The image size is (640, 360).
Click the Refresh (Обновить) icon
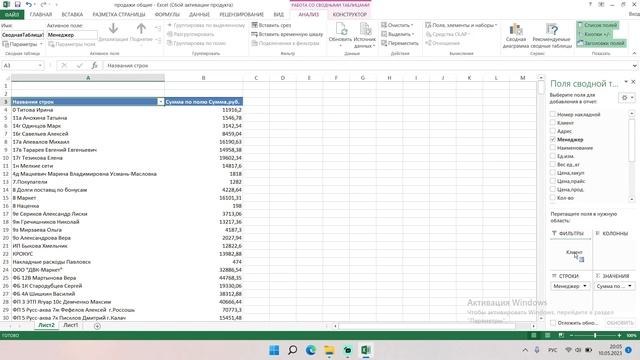[x=340, y=29]
